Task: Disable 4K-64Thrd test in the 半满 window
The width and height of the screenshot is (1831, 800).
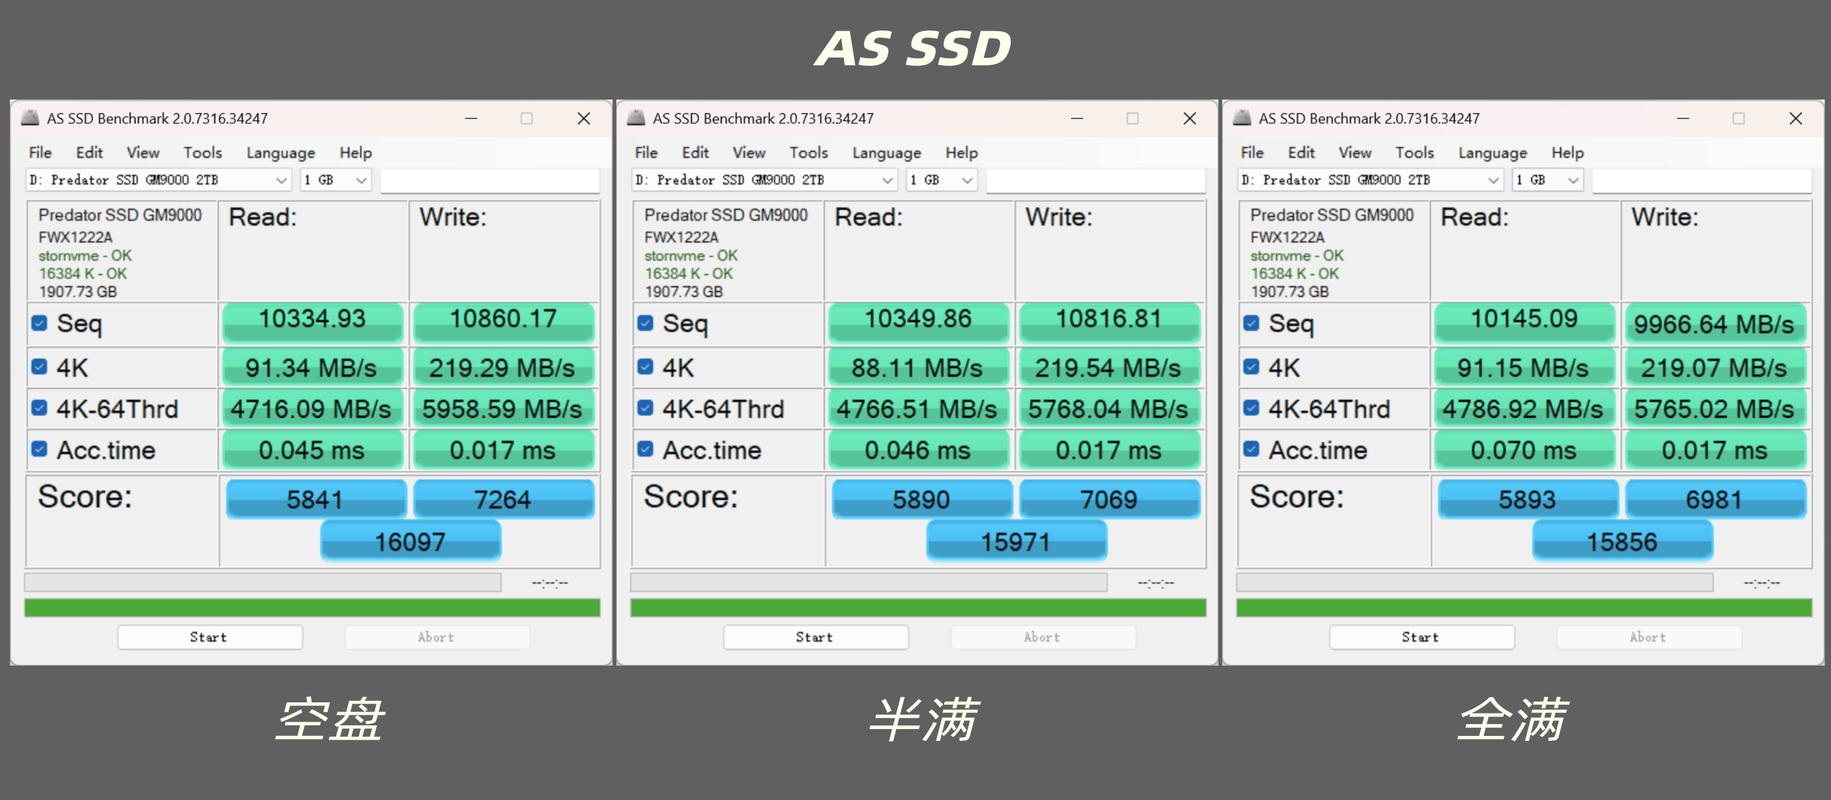Action: point(645,408)
